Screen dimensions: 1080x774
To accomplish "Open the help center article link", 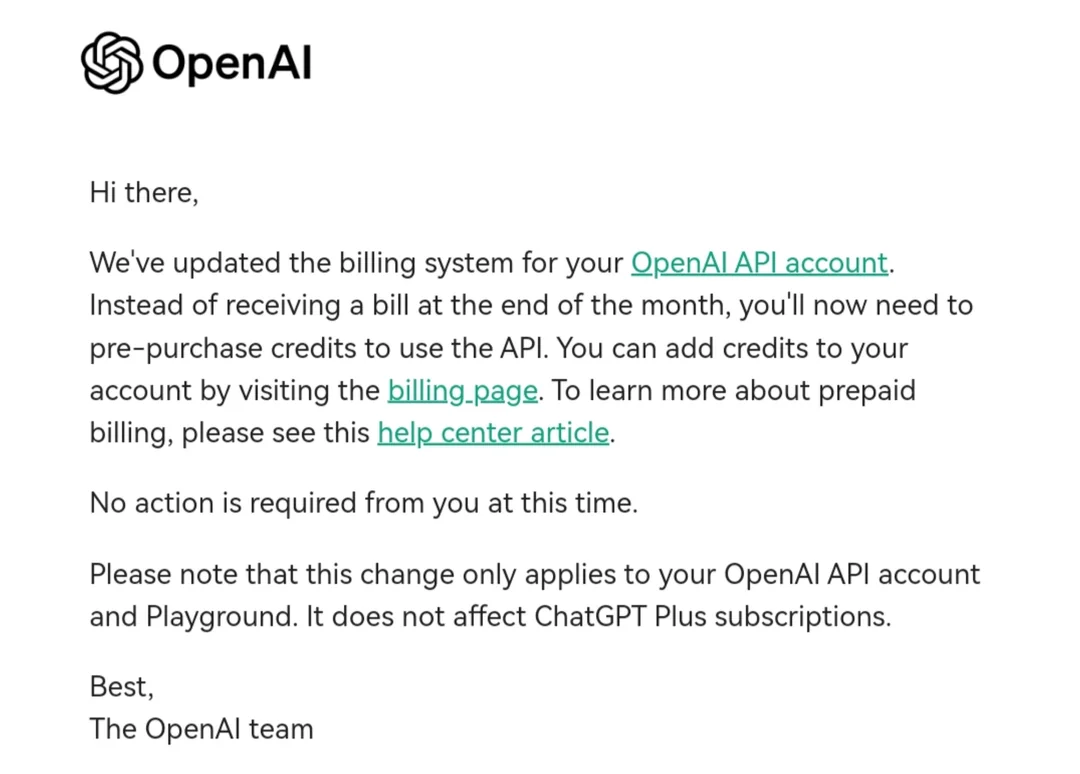I will pos(493,433).
